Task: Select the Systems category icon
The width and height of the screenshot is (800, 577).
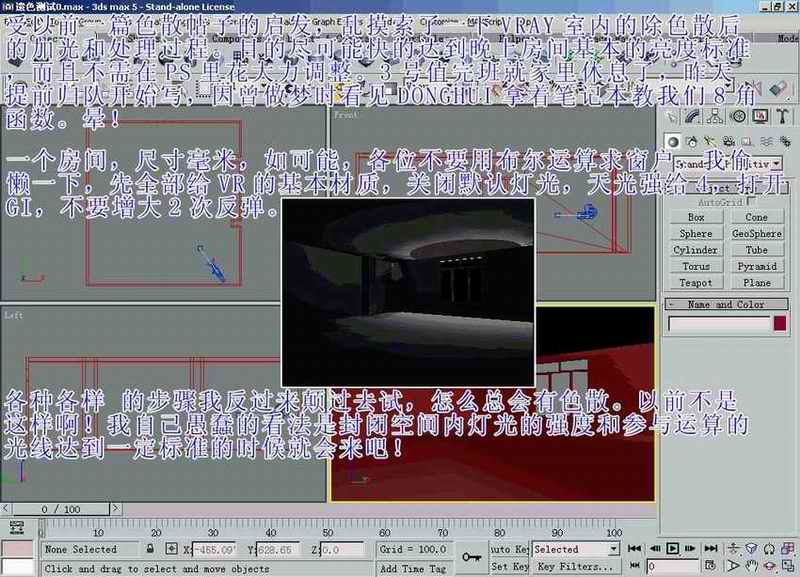Action: 785,142
